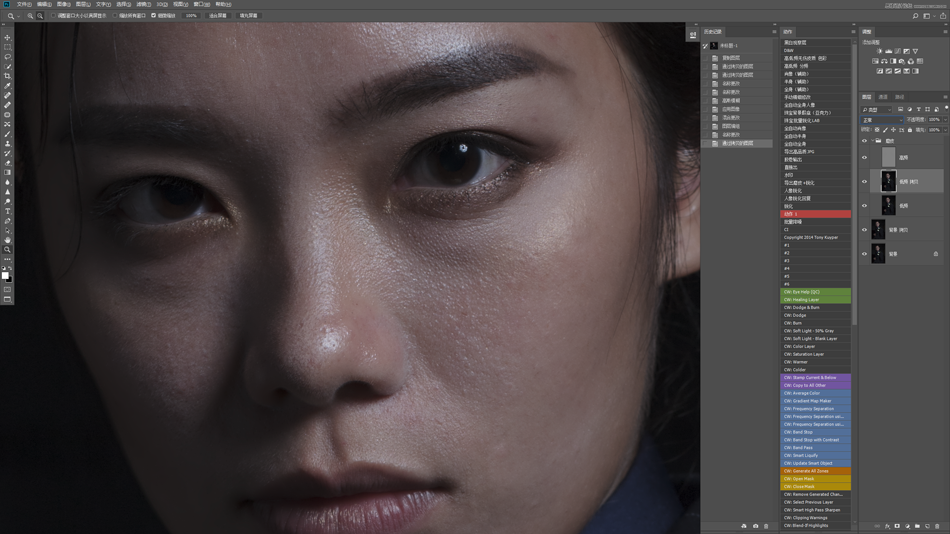The width and height of the screenshot is (950, 534).
Task: Create a new layer group
Action: click(x=917, y=526)
